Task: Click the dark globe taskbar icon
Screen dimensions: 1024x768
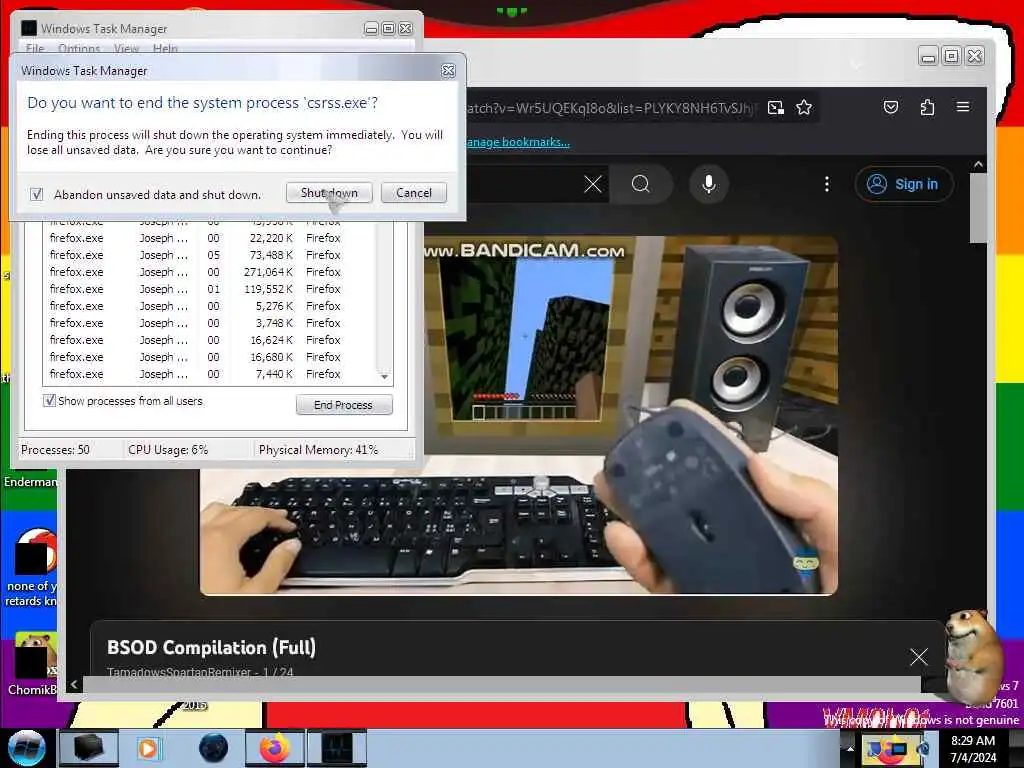Action: (x=213, y=748)
